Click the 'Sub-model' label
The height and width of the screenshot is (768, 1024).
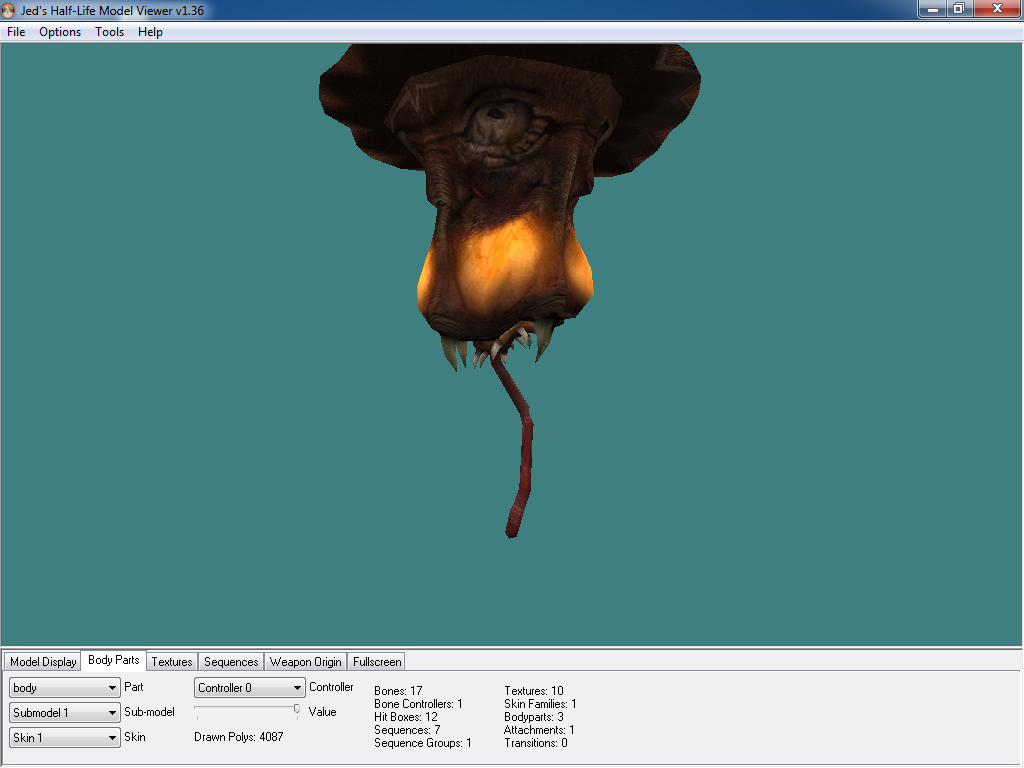tap(150, 712)
